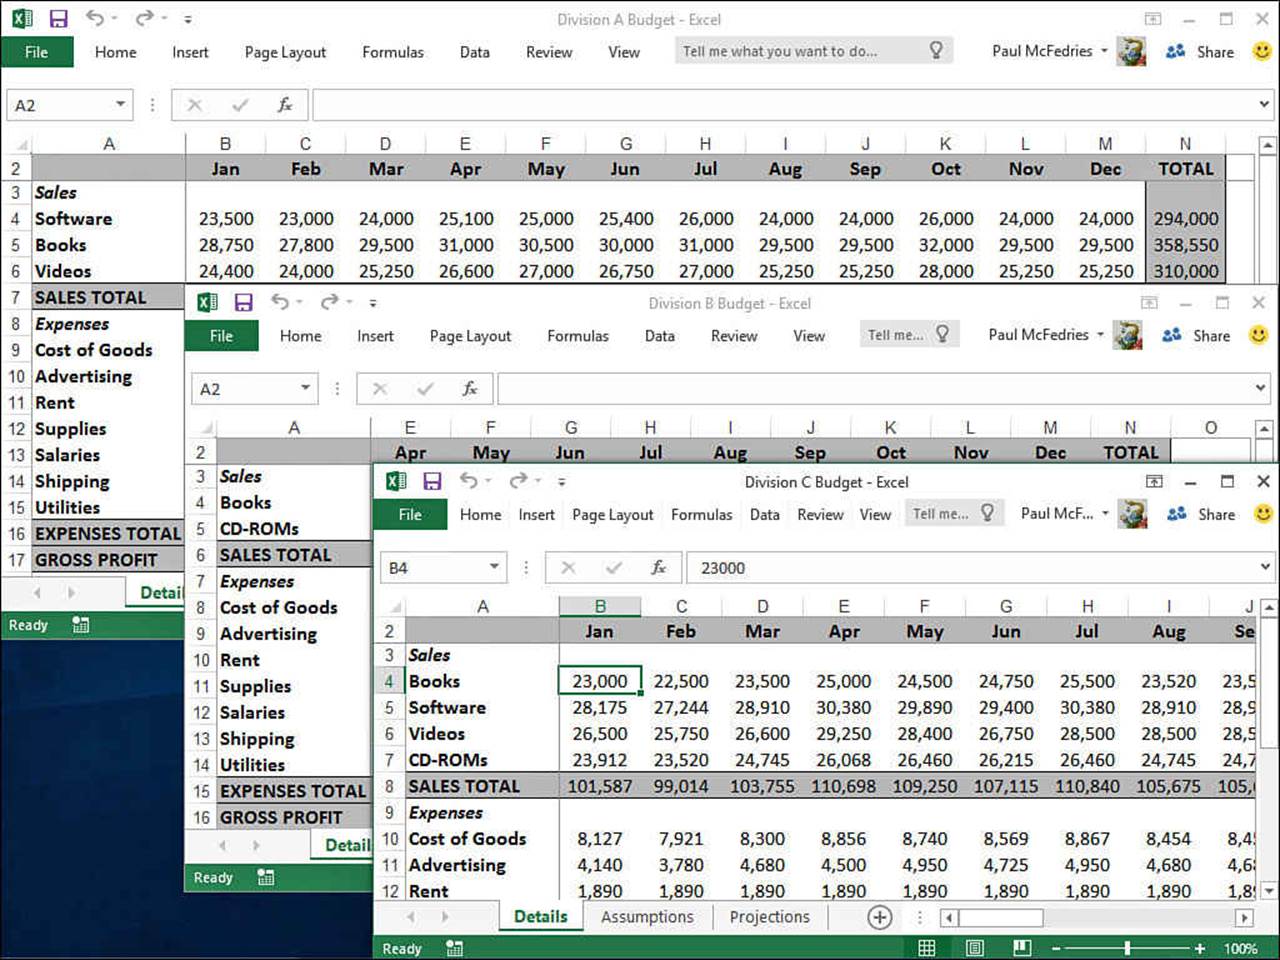
Task: Zoom out with the minus button in Division C
Action: point(1055,948)
